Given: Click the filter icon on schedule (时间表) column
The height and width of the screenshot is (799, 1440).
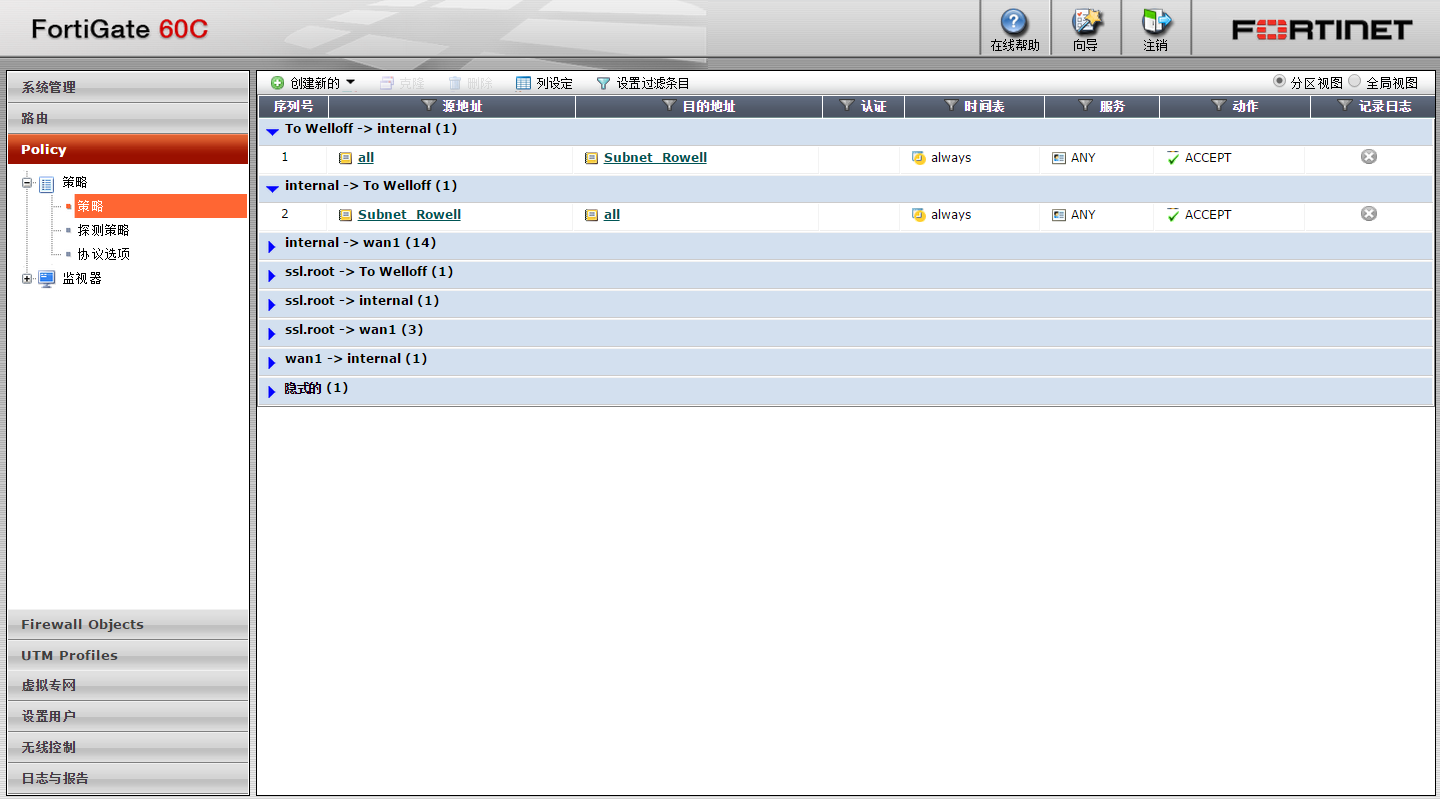Looking at the screenshot, I should pyautogui.click(x=951, y=106).
